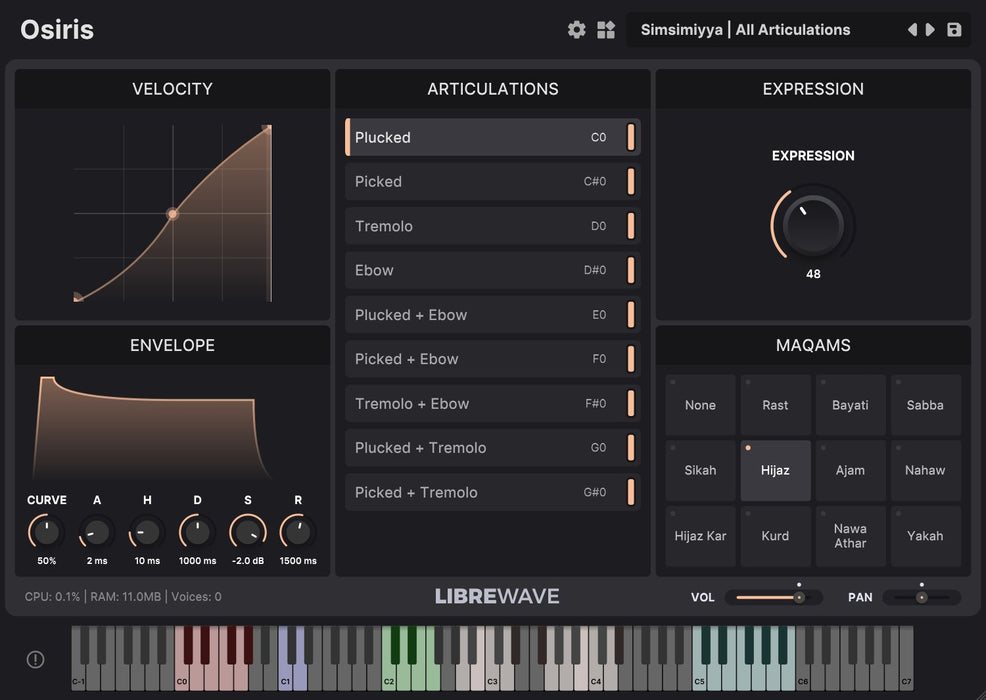Screen dimensions: 986x700
Task: Go to next preset with right arrow
Action: pyautogui.click(x=931, y=30)
